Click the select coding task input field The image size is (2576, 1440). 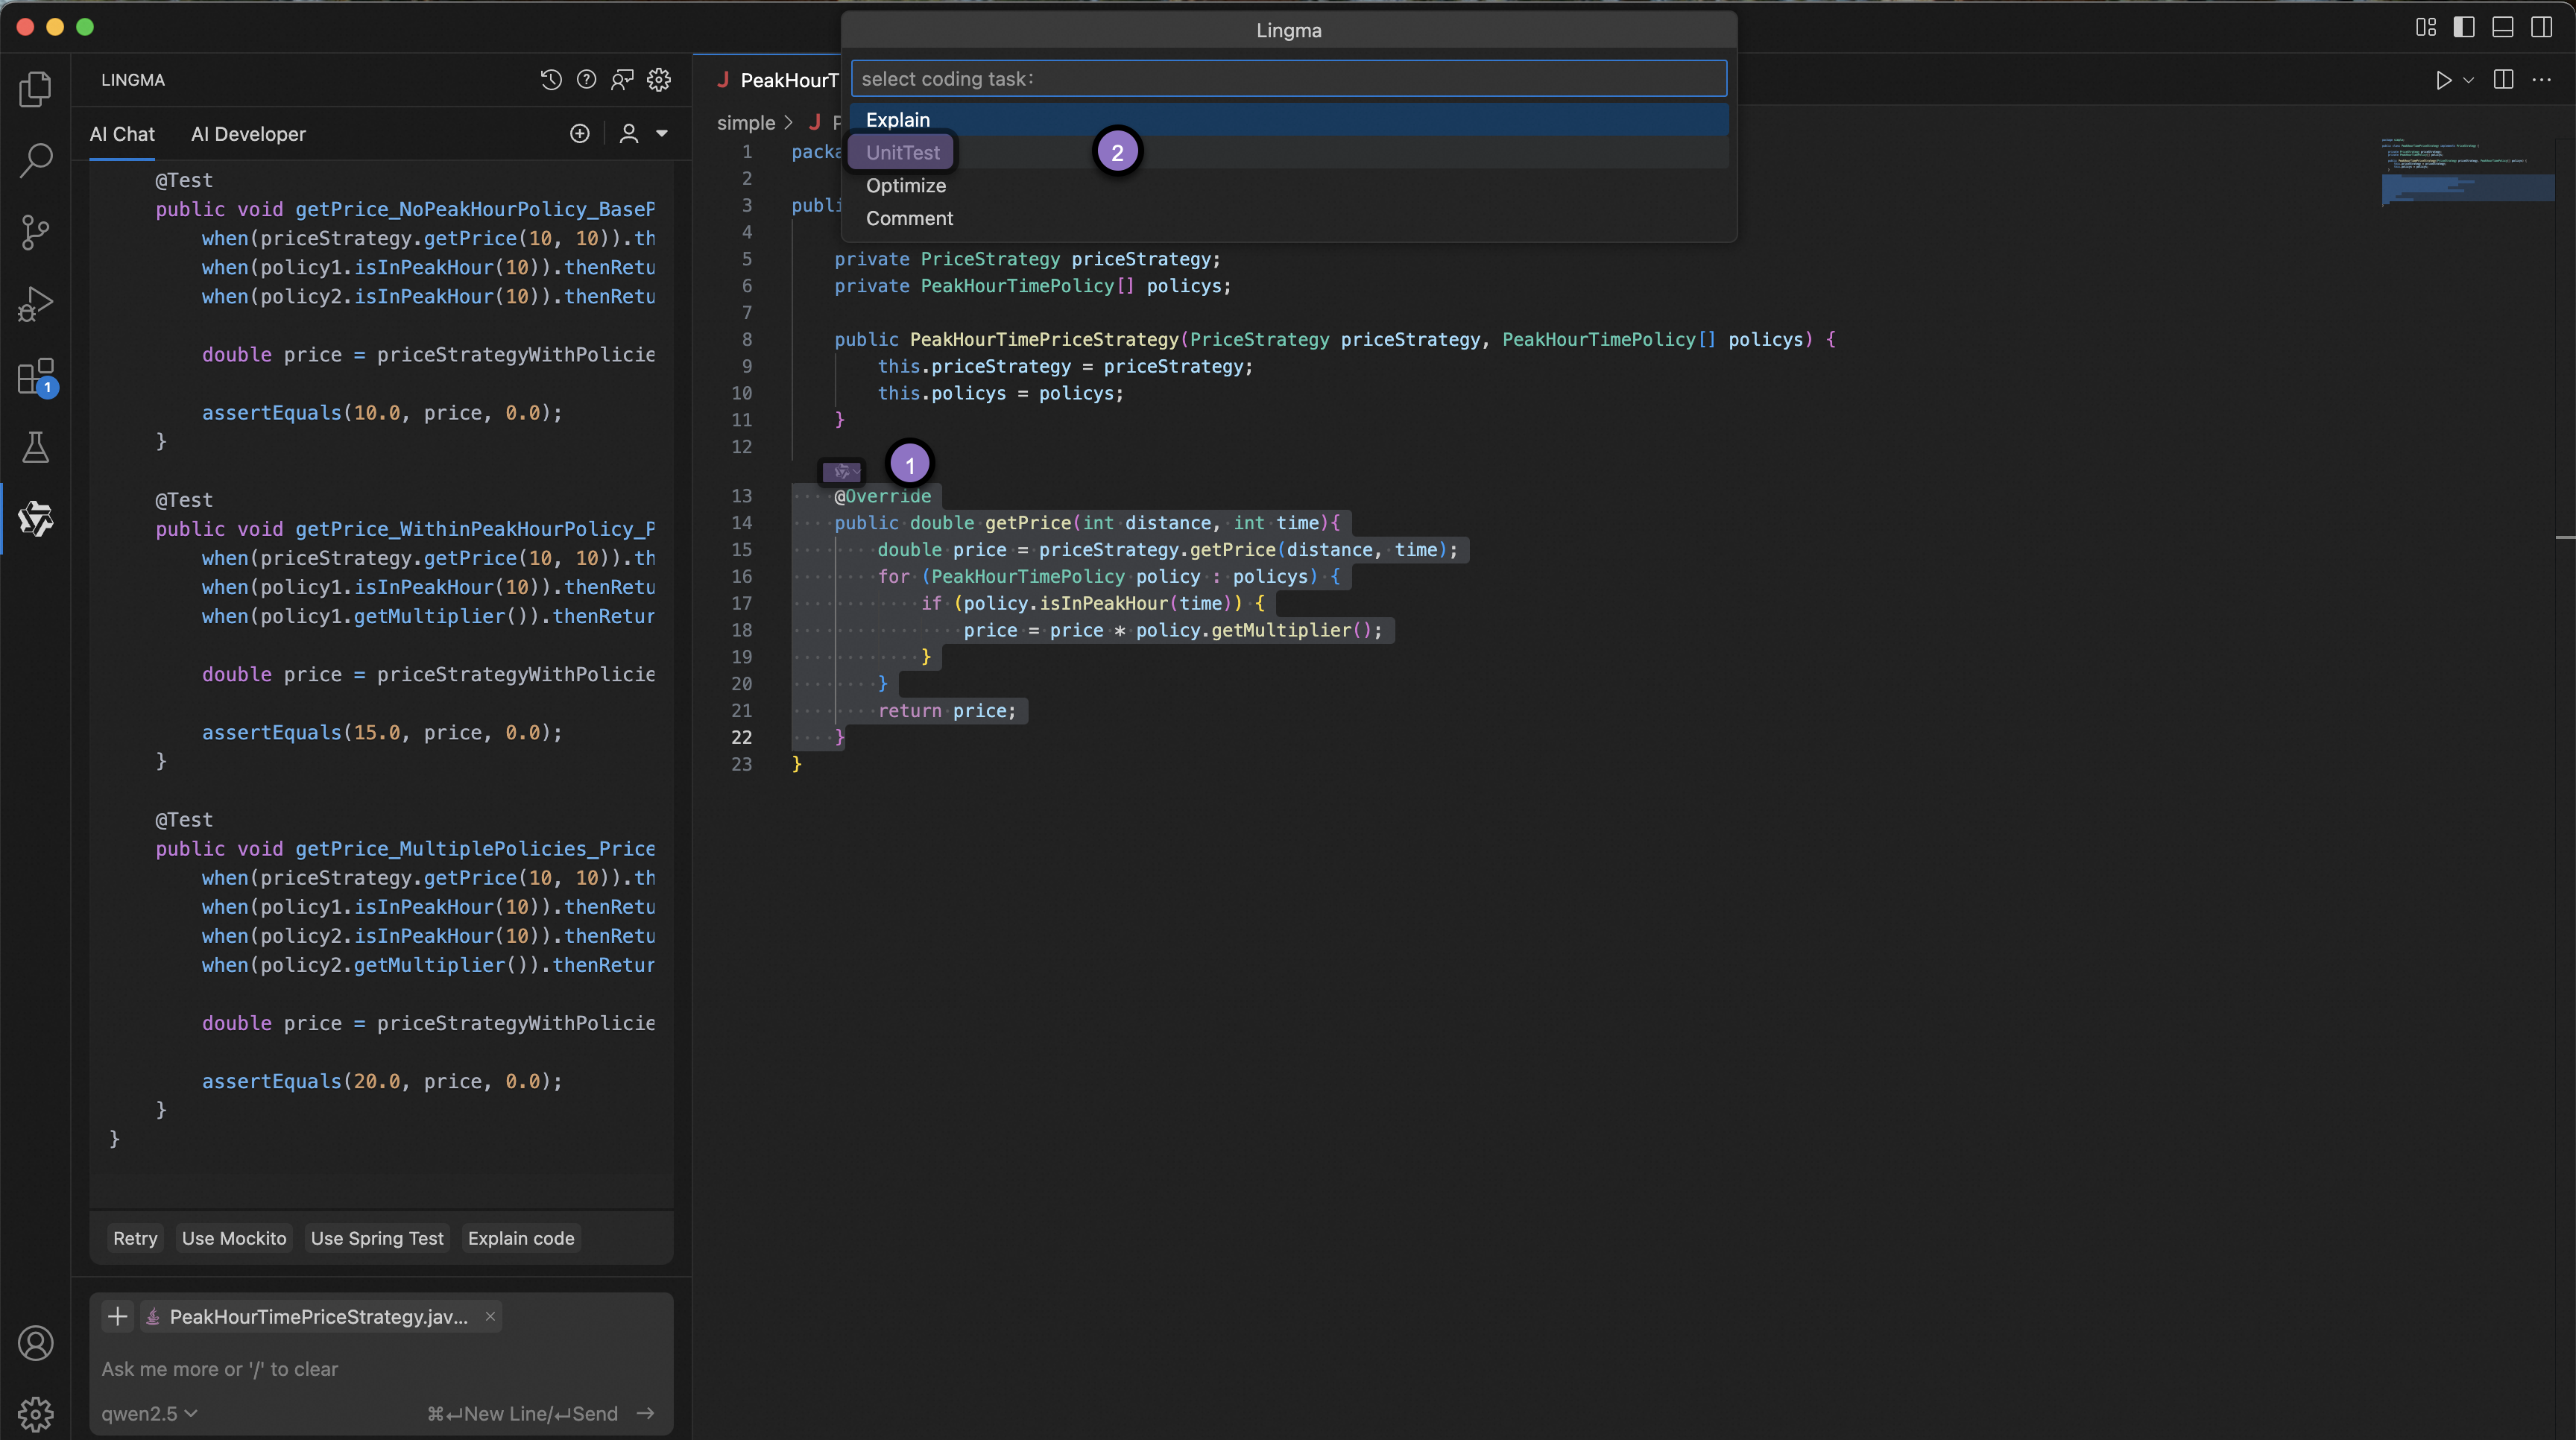pos(1288,79)
